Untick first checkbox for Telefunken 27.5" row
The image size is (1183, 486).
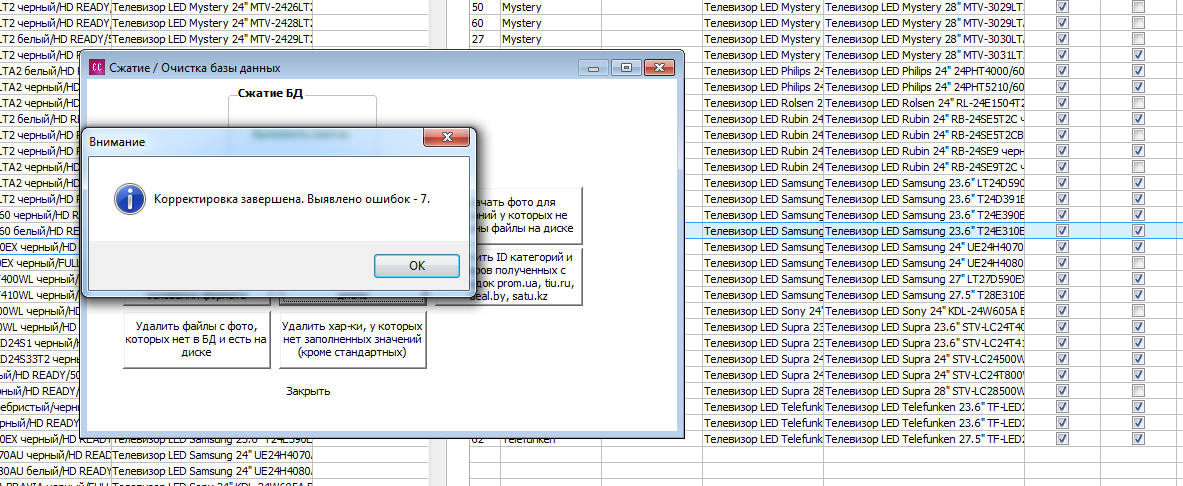[1062, 438]
